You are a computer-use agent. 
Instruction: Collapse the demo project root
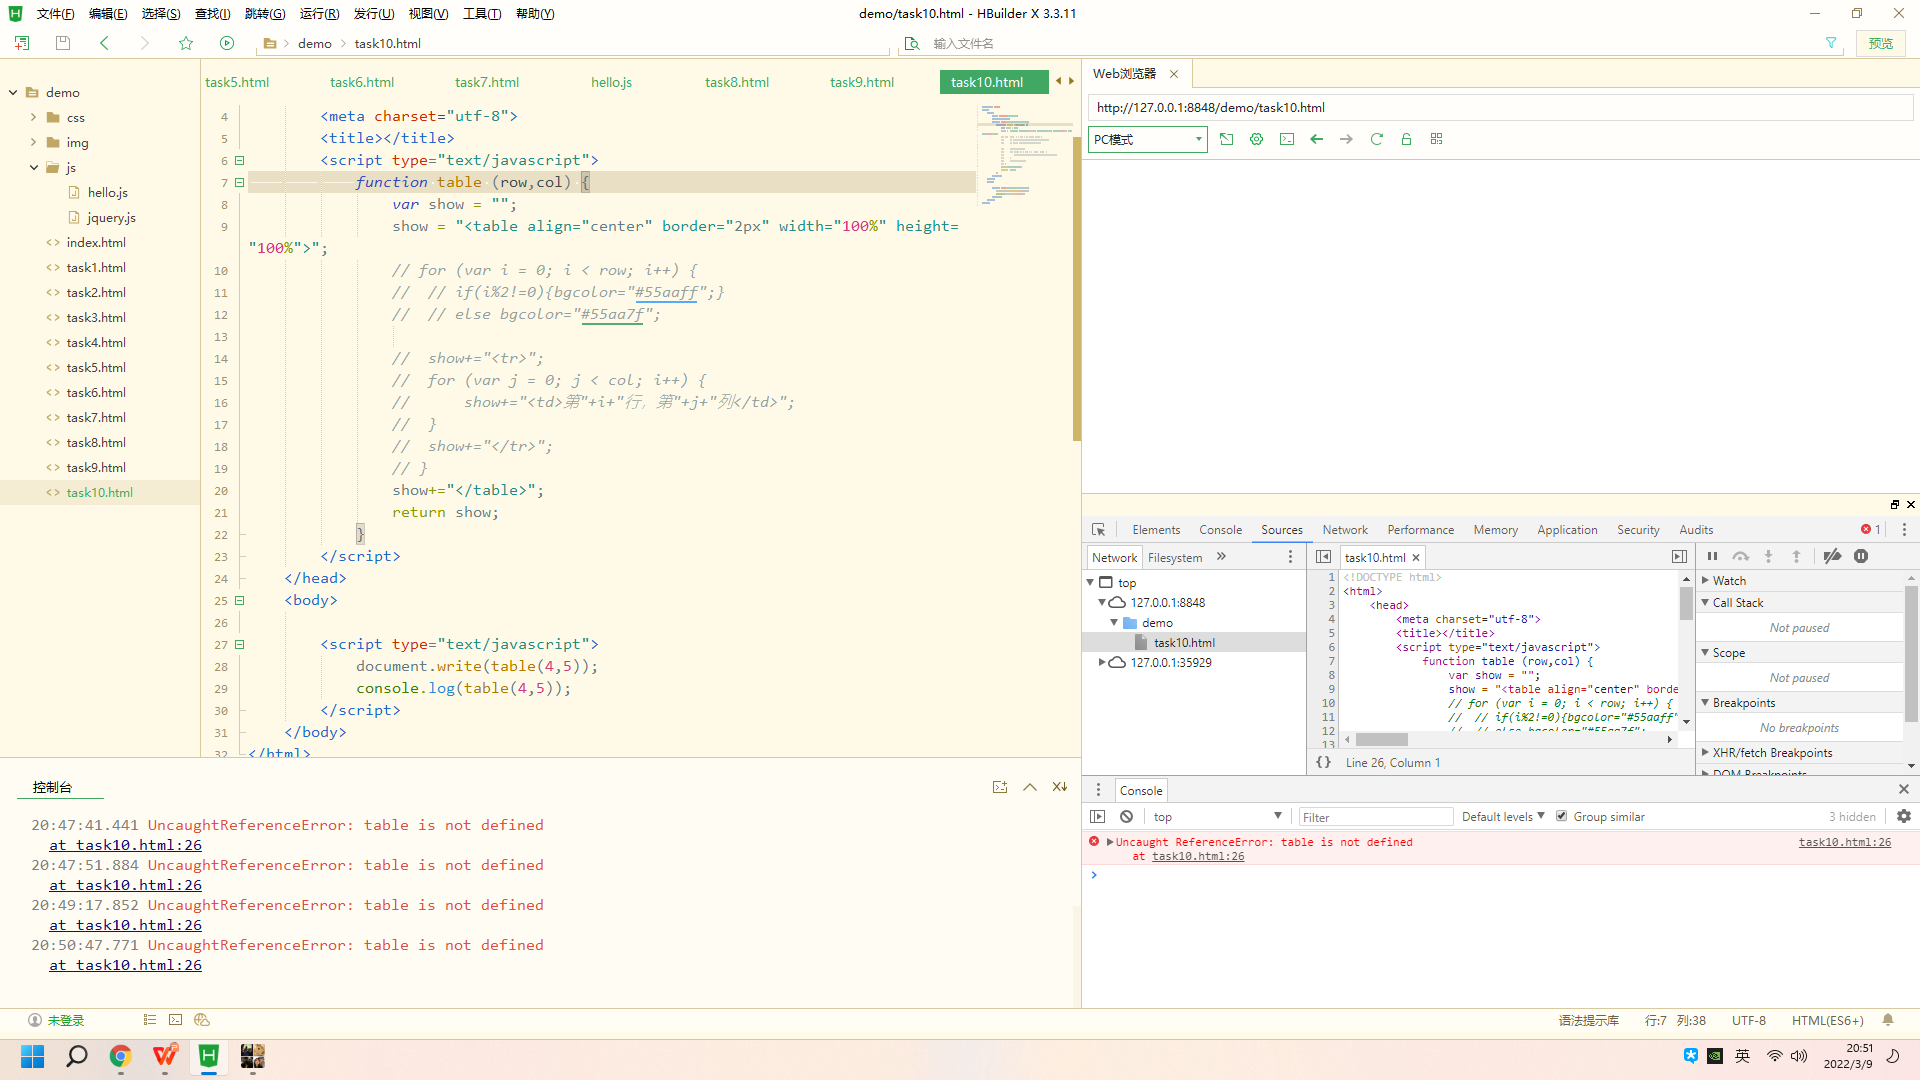tap(13, 93)
